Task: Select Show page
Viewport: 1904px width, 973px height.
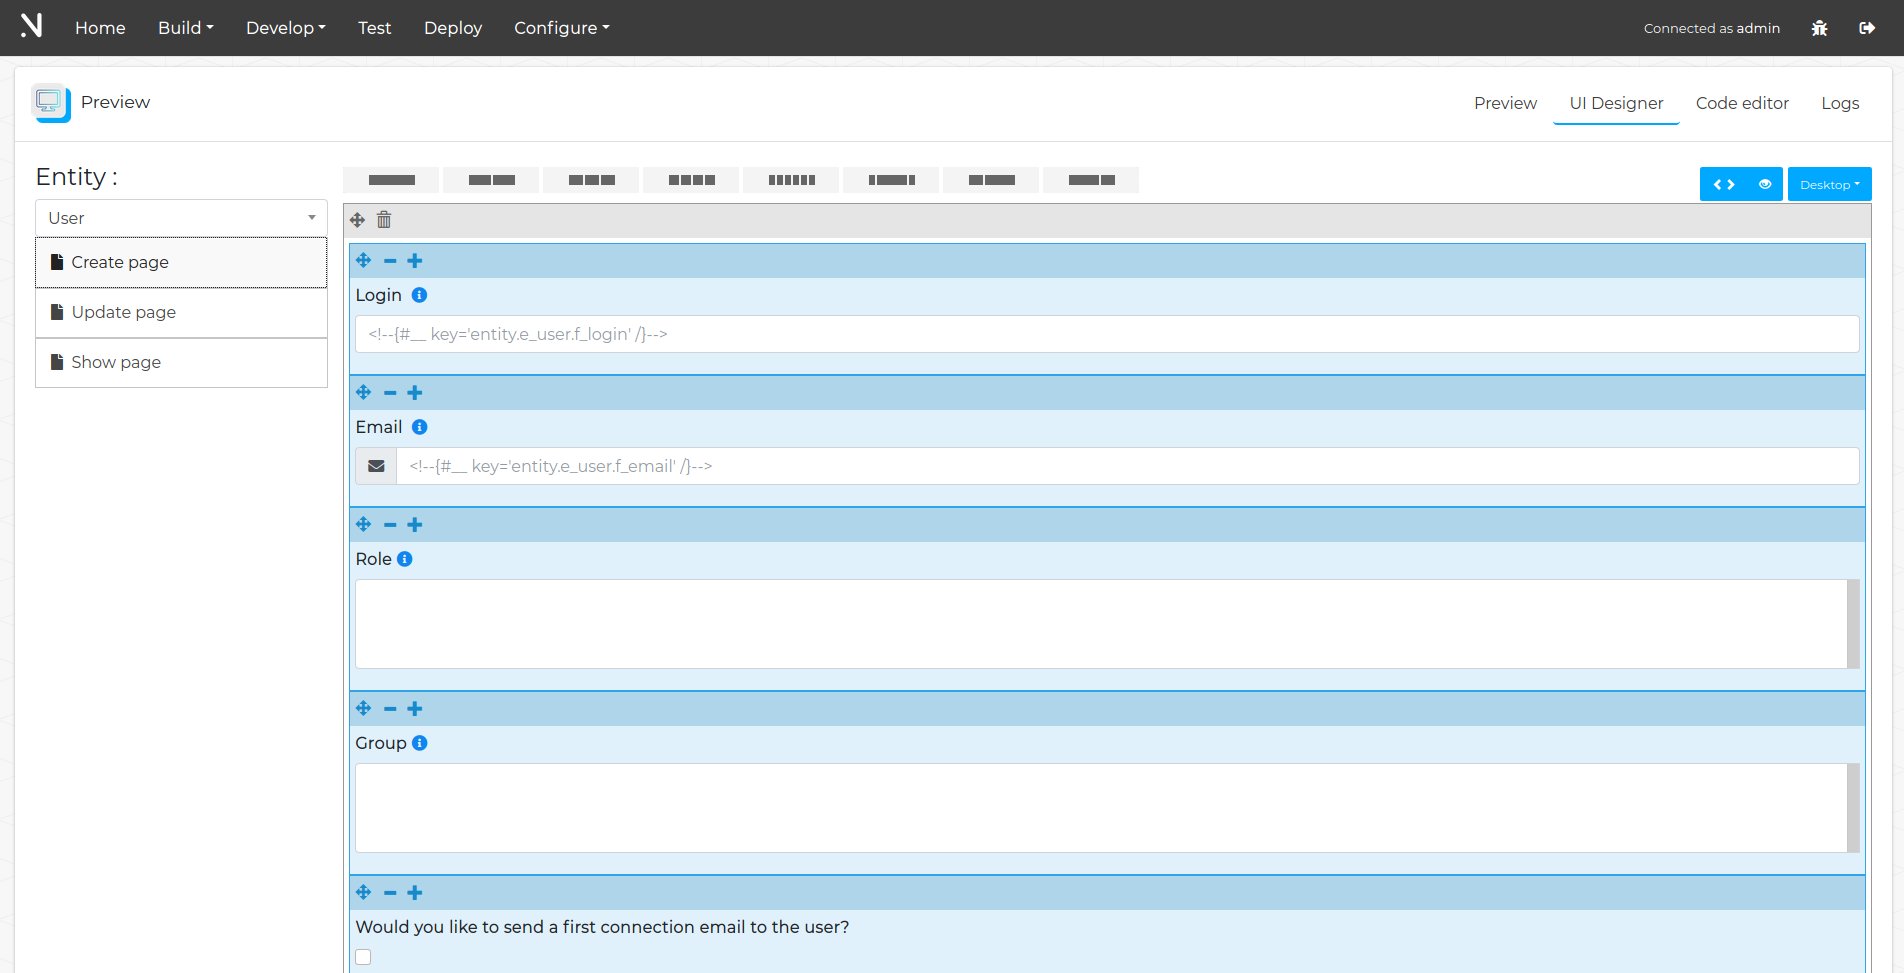Action: [x=181, y=362]
